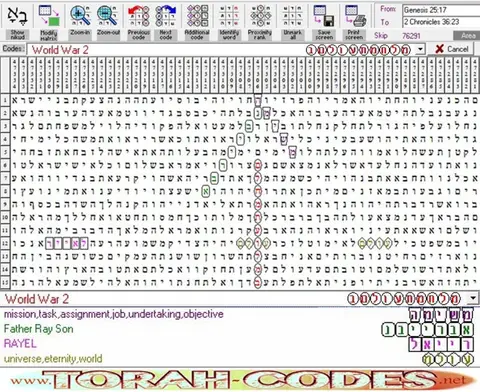Click the skip value 76291
The width and height of the screenshot is (480, 392).
pos(411,36)
